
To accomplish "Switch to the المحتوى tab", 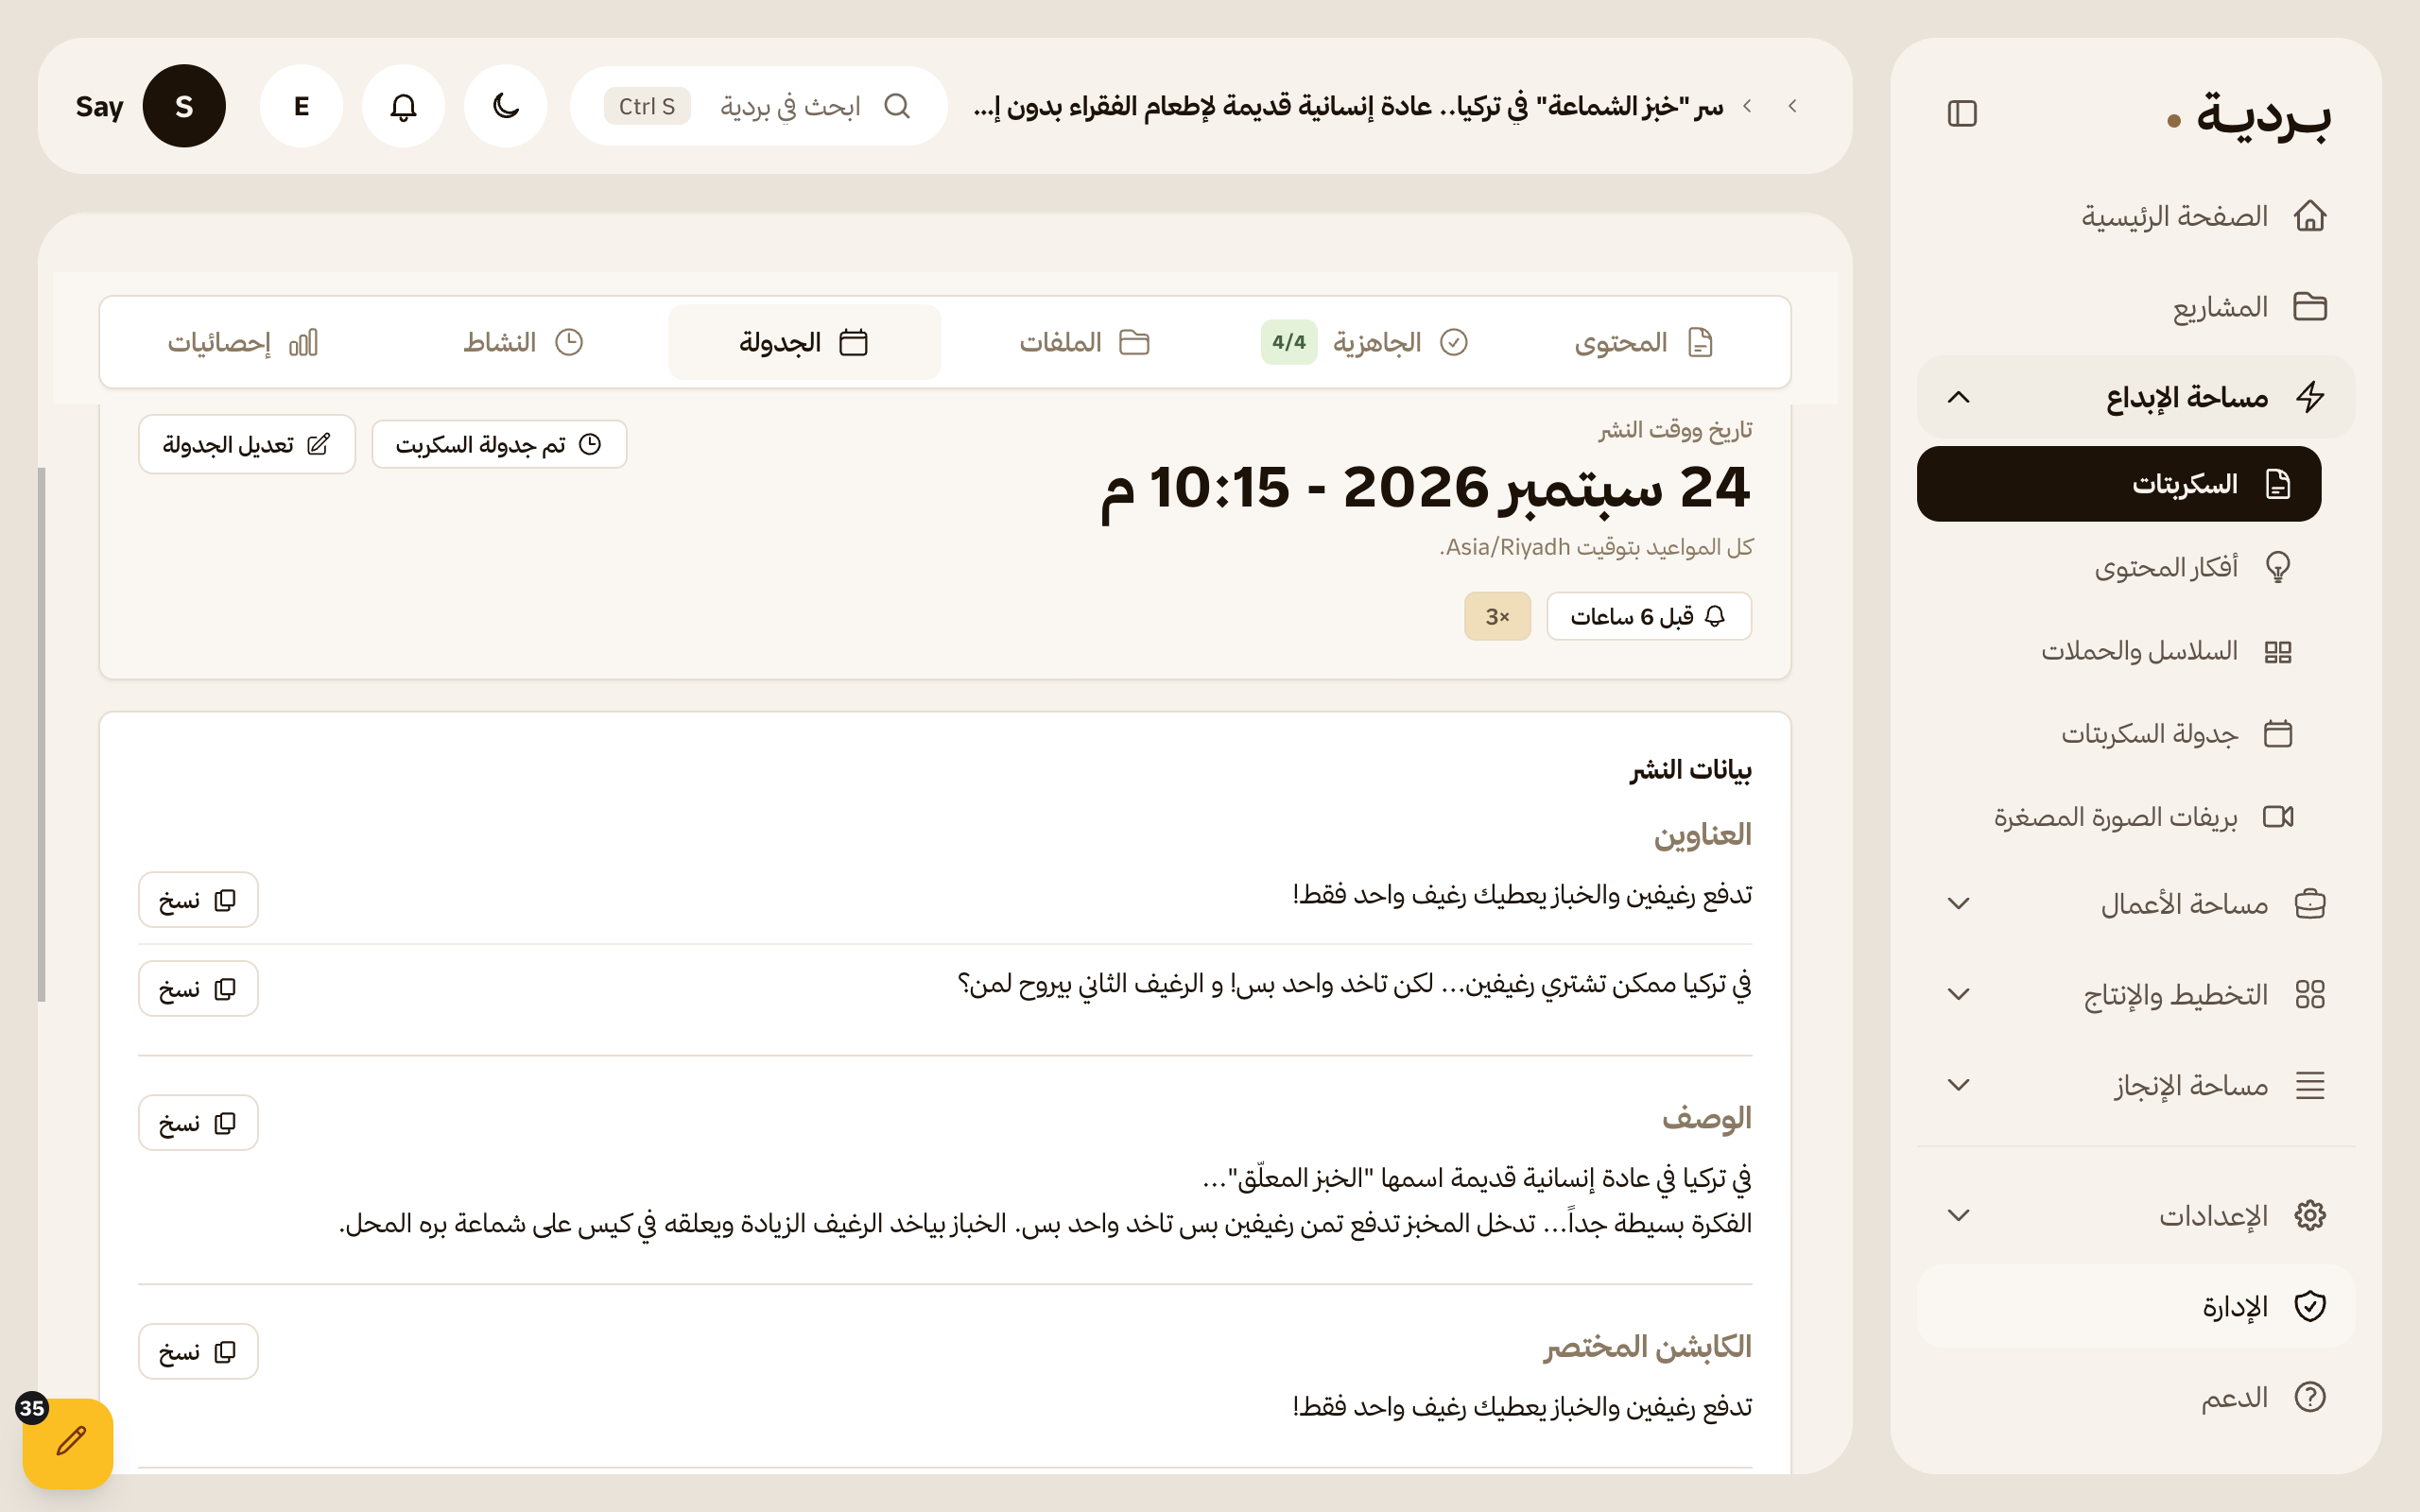I will [x=1644, y=342].
